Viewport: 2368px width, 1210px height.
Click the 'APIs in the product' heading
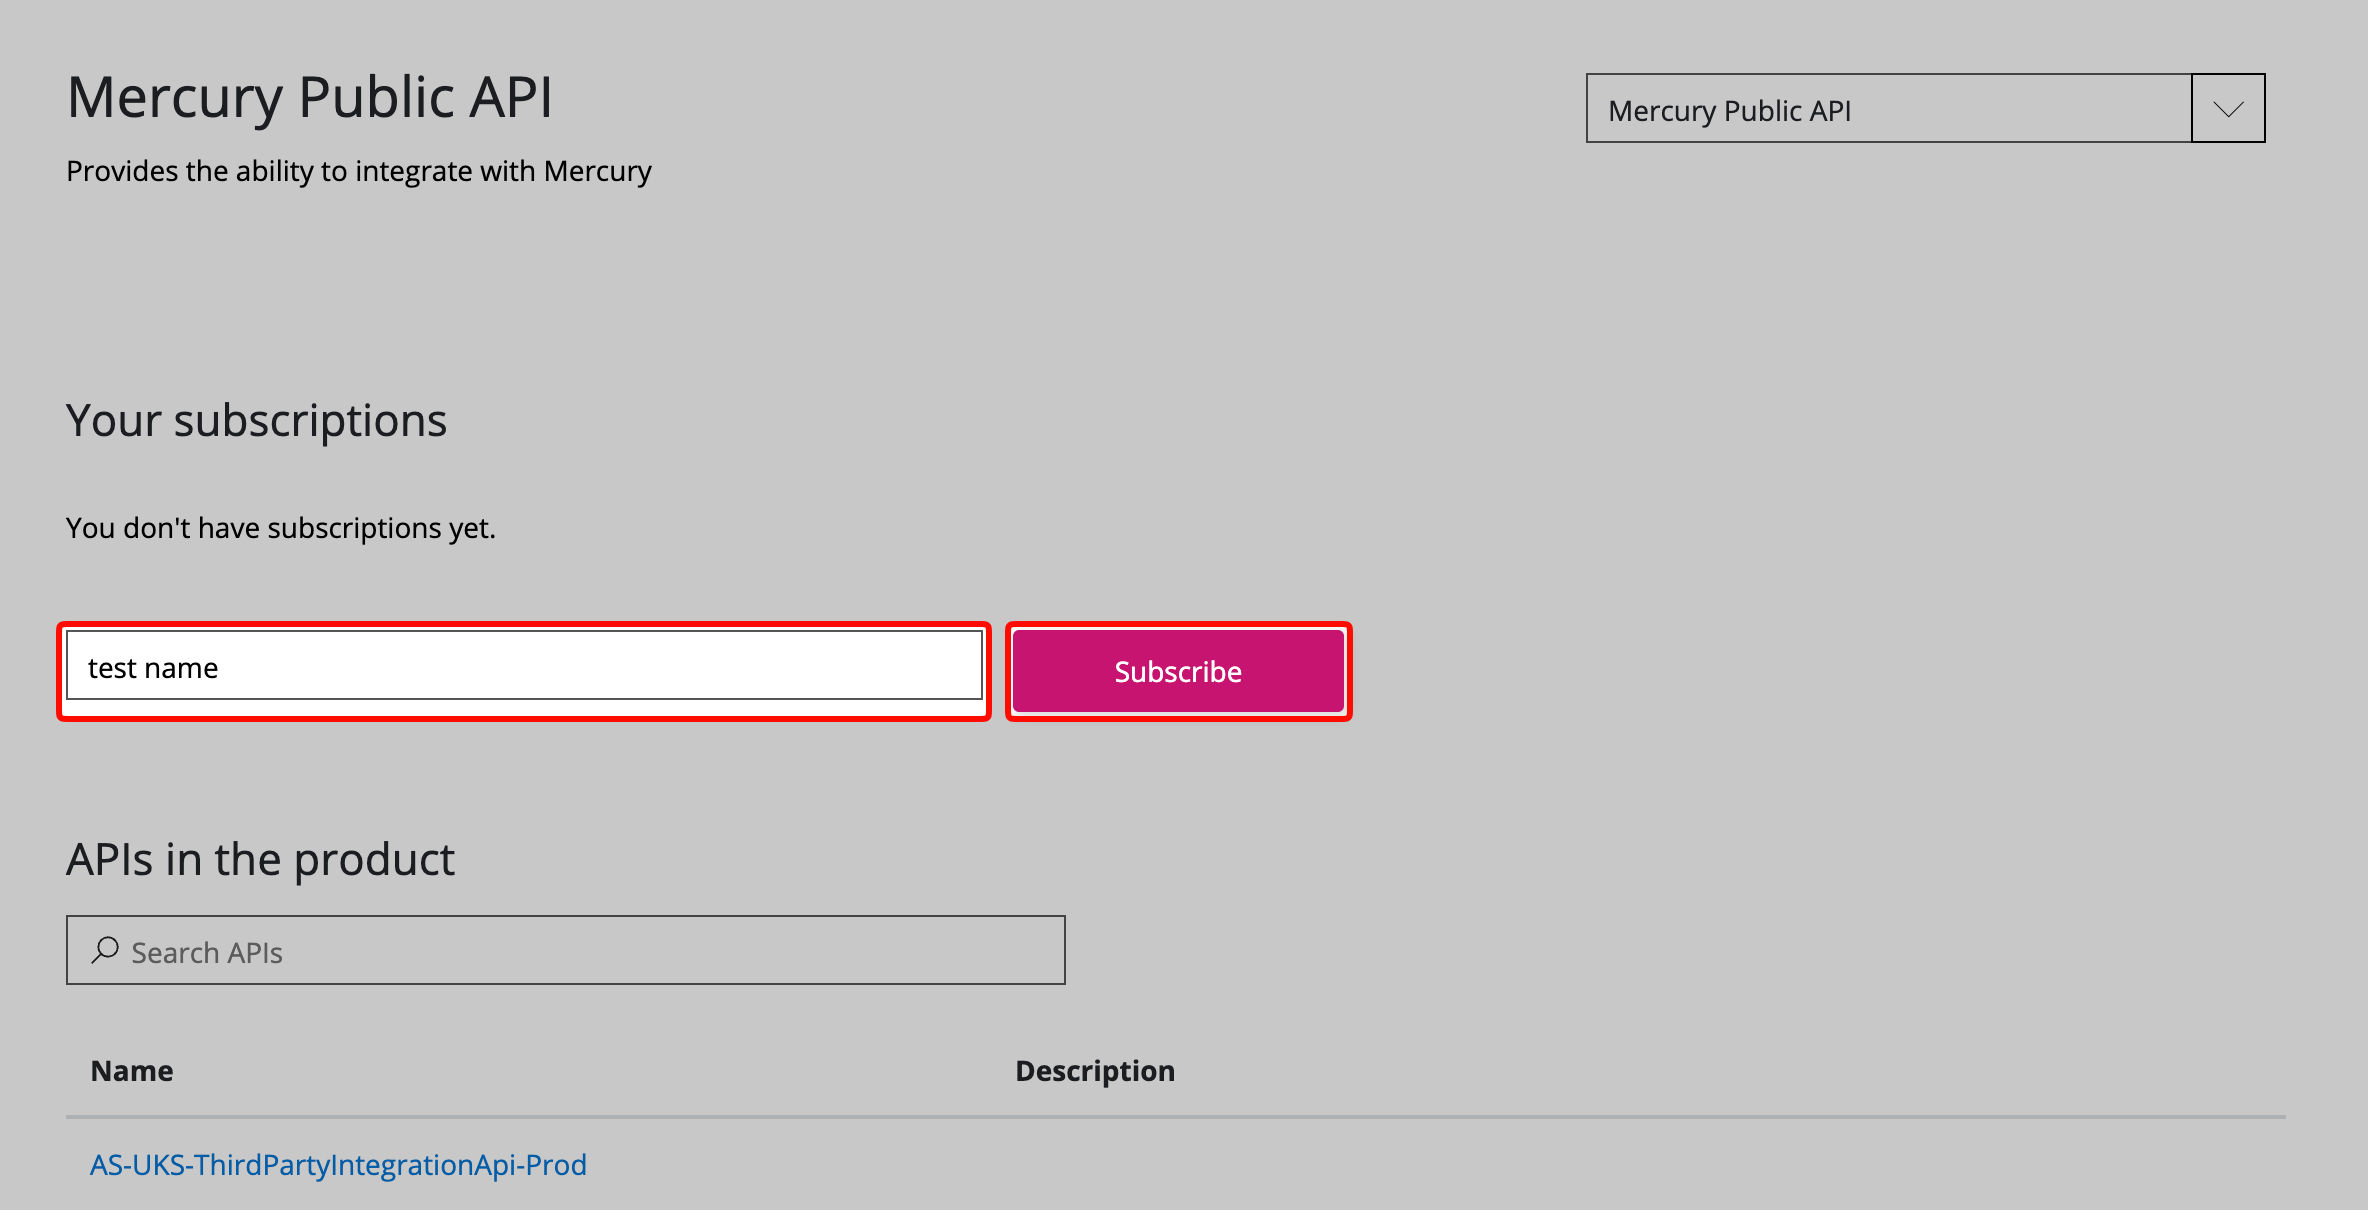260,860
